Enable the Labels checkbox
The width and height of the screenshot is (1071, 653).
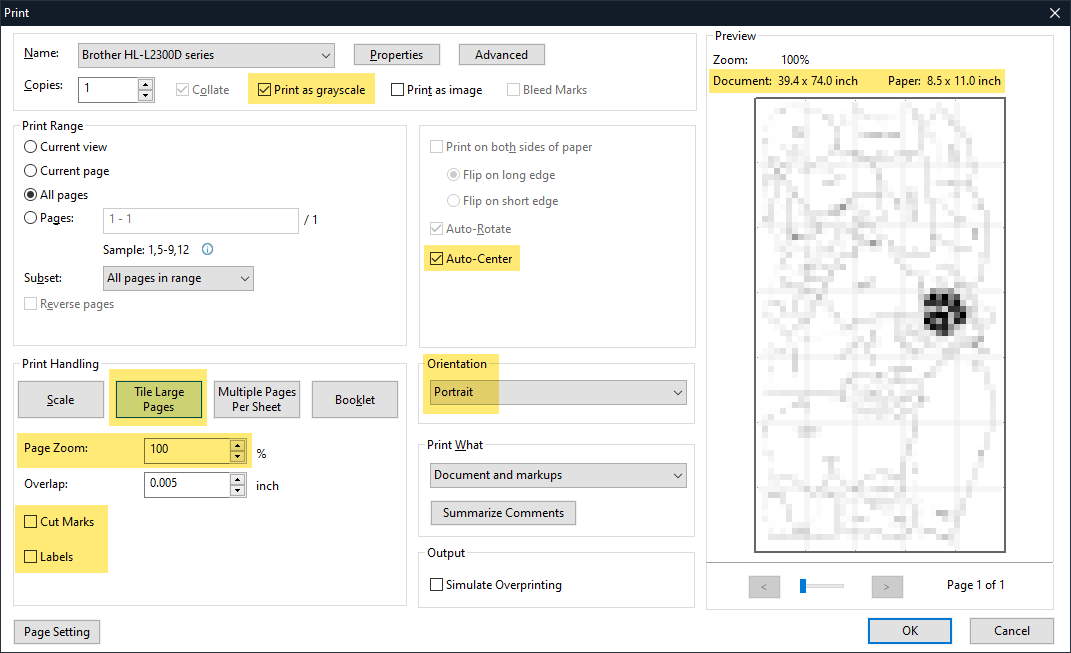click(x=30, y=557)
